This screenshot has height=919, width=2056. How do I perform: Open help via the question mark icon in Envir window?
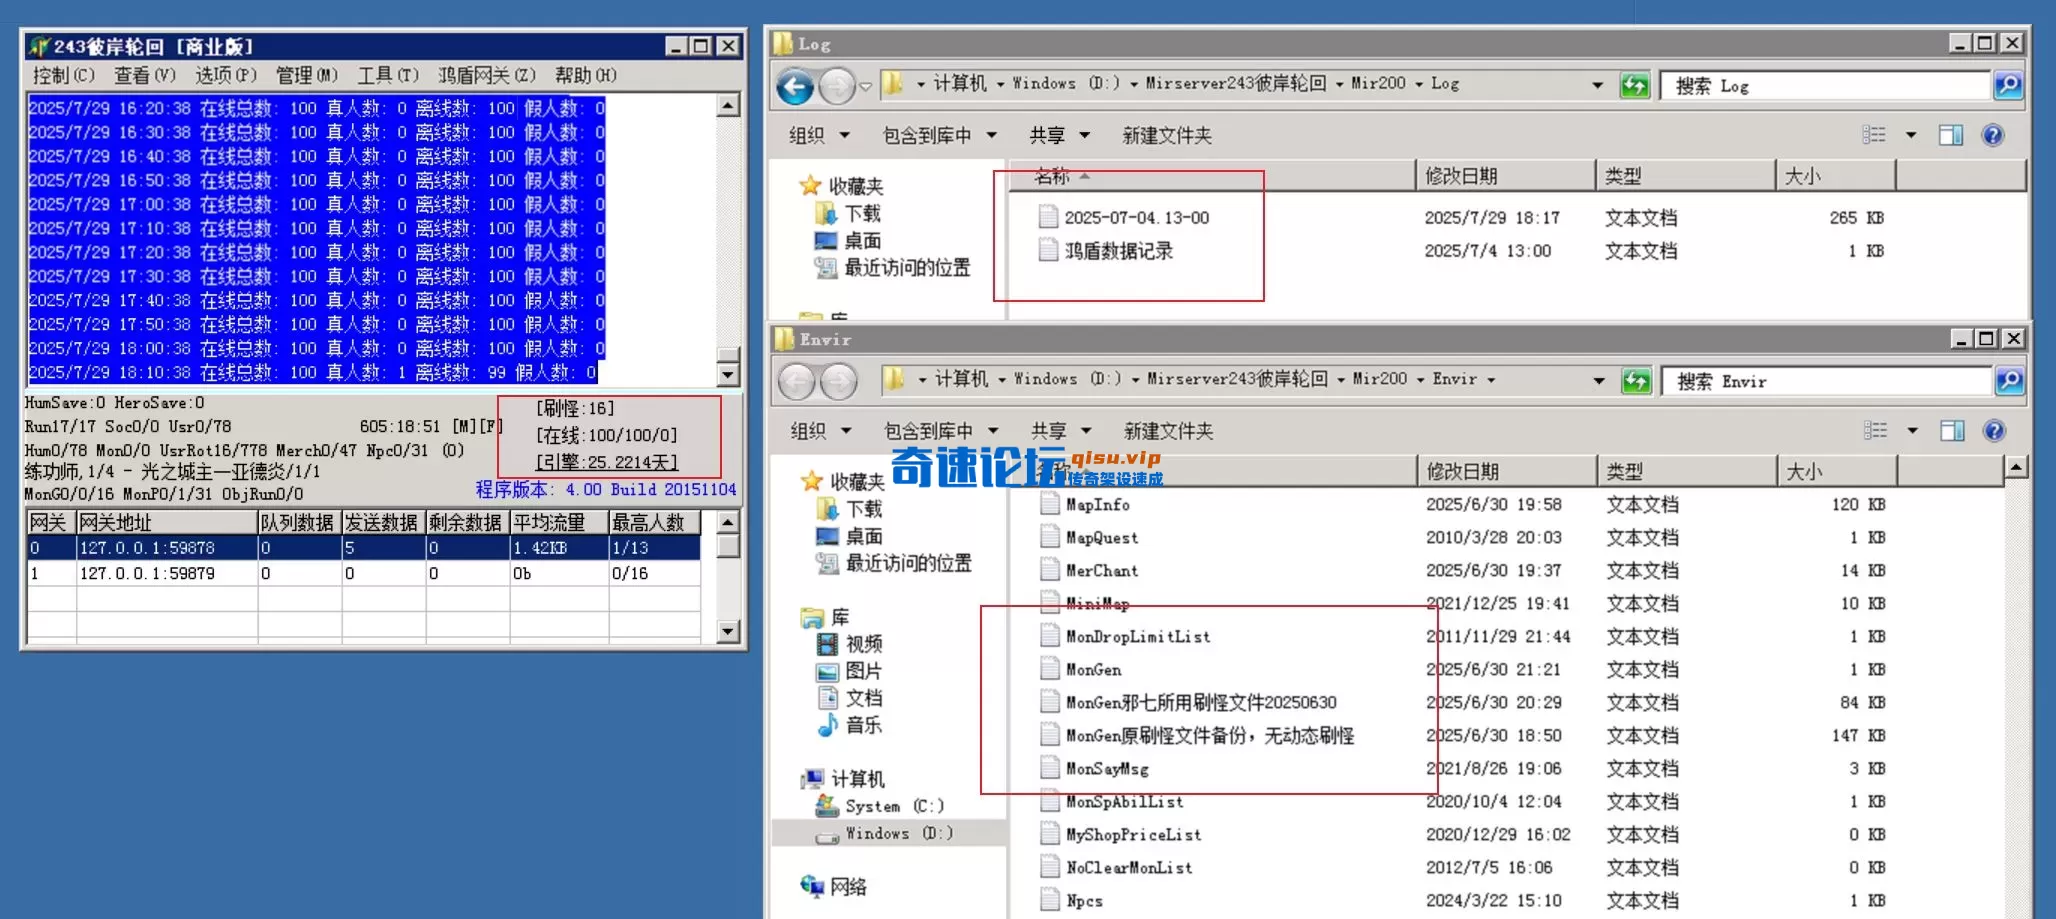pyautogui.click(x=1993, y=430)
